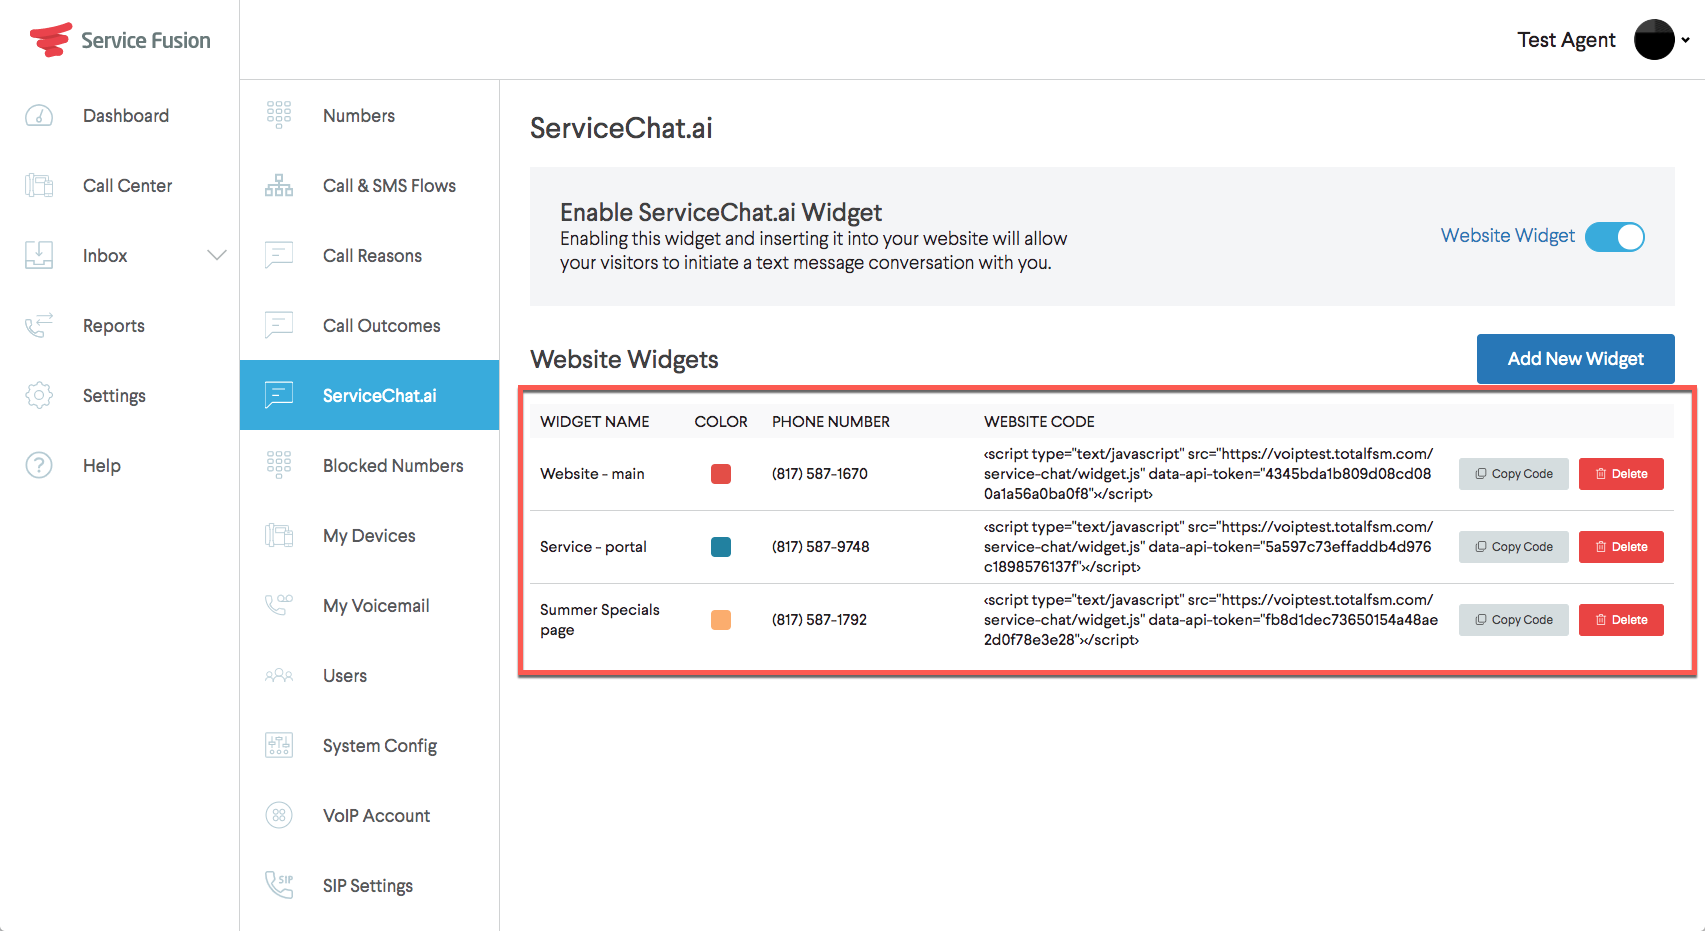
Task: Click script code containing token fb8d1dec73650154a48ae
Action: (x=1211, y=620)
